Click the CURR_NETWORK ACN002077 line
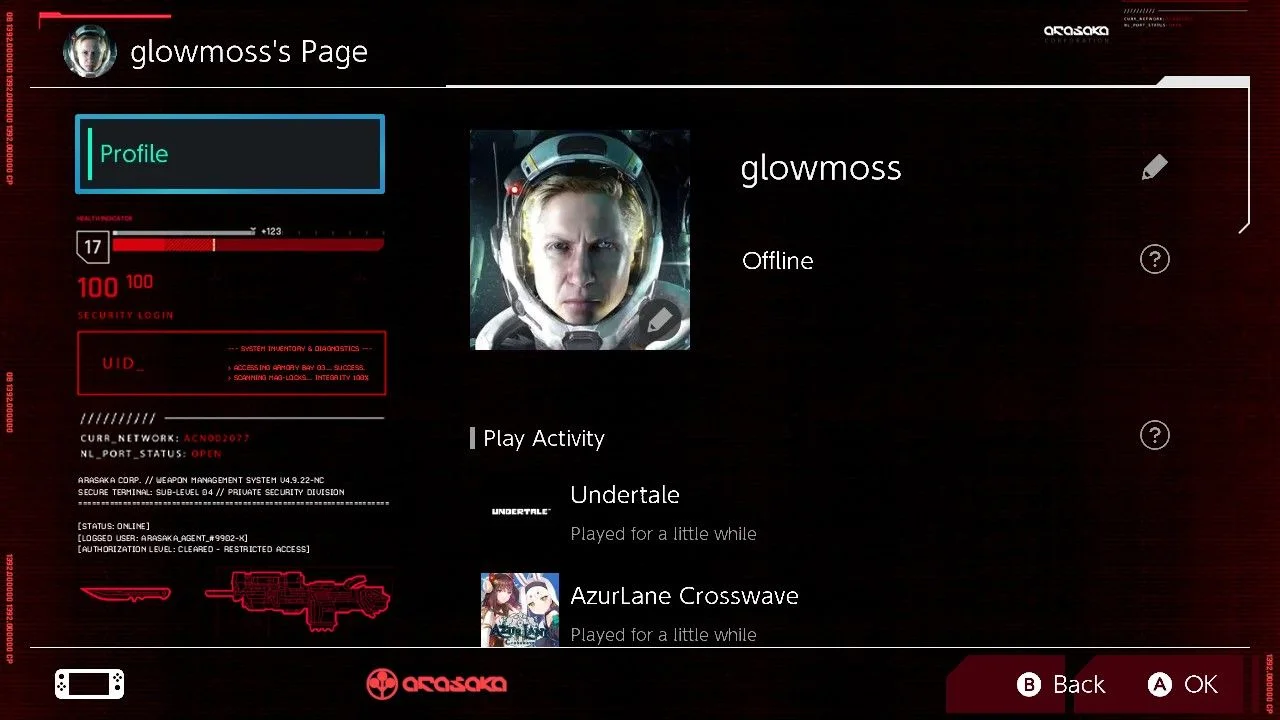The height and width of the screenshot is (720, 1280). coord(165,438)
